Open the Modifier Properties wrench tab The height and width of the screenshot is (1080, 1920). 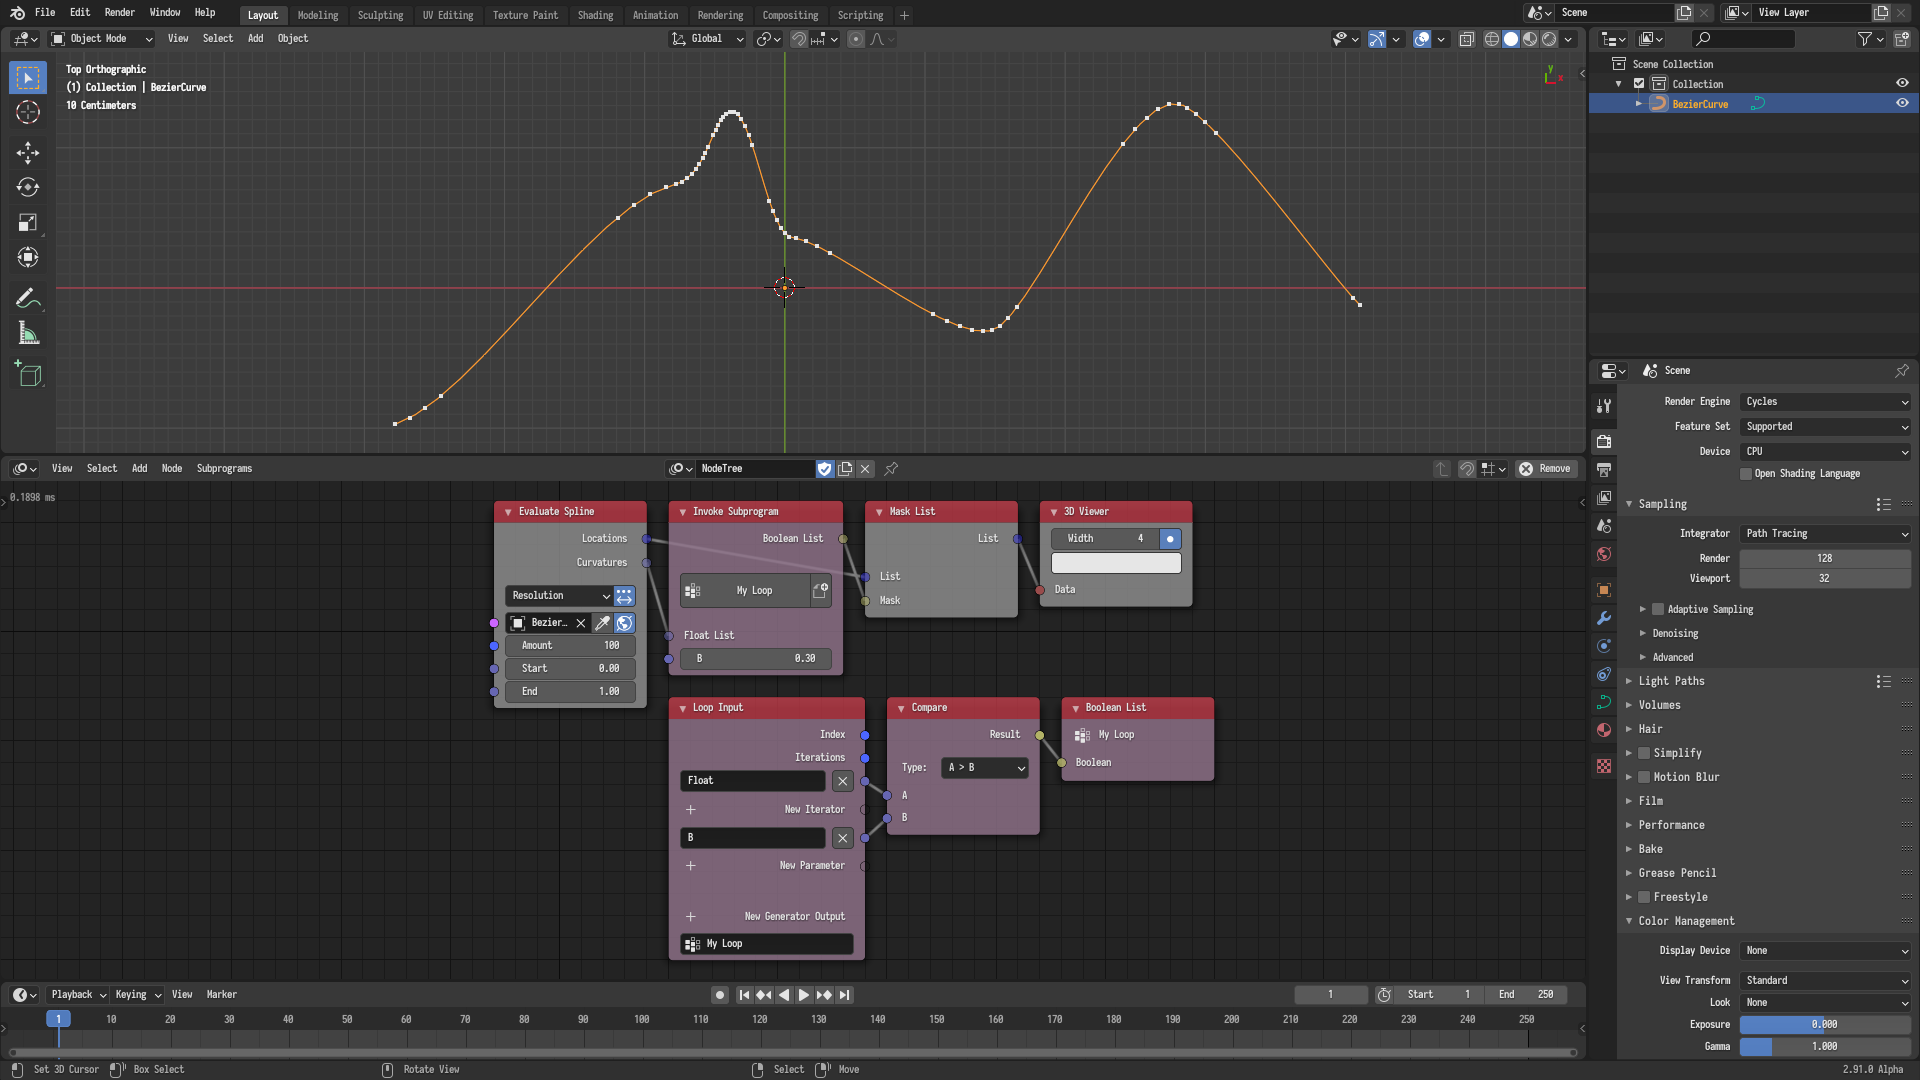pos(1604,619)
